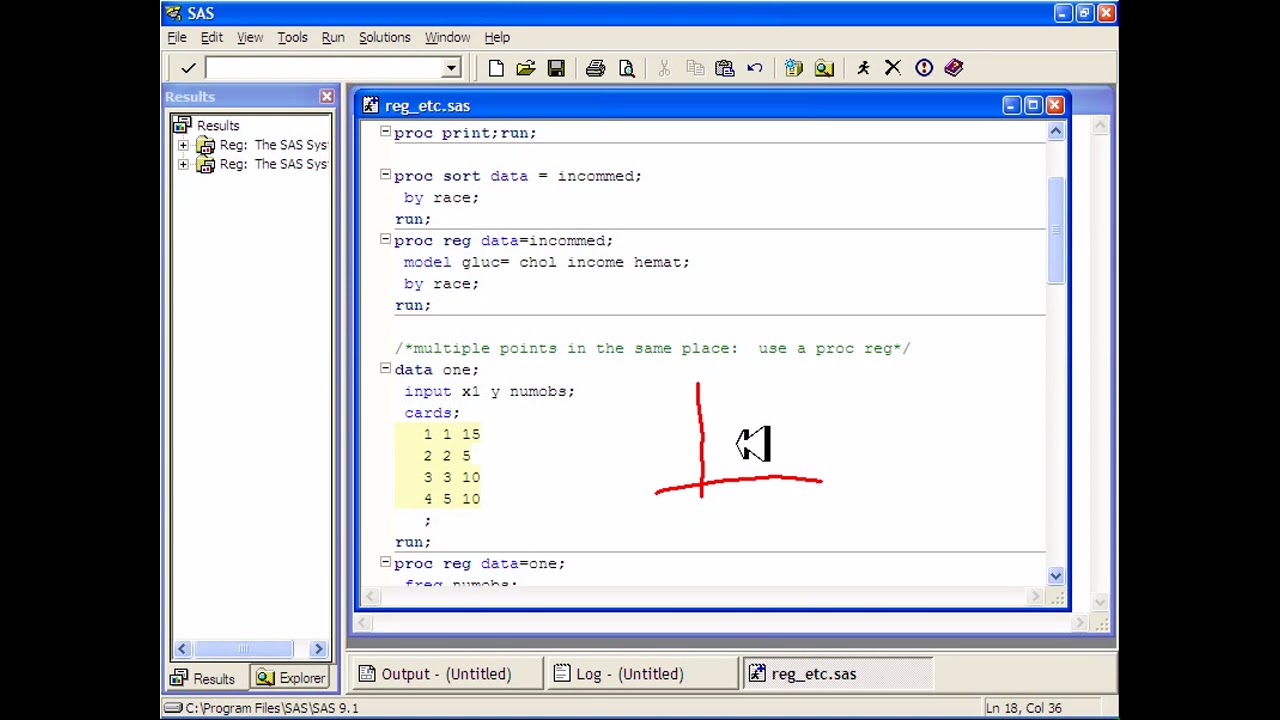Save the program with diskette icon
This screenshot has width=1280, height=720.
(556, 68)
